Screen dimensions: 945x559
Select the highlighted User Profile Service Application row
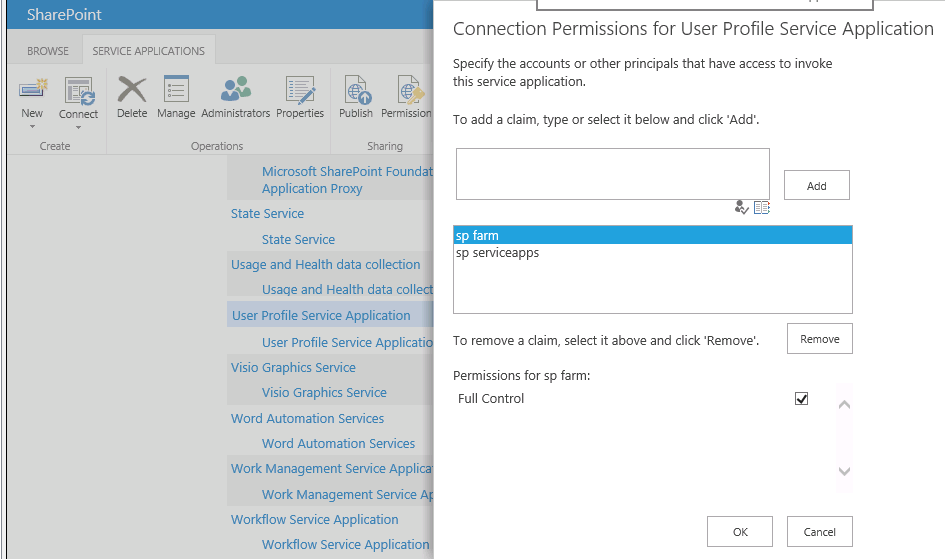coord(330,315)
